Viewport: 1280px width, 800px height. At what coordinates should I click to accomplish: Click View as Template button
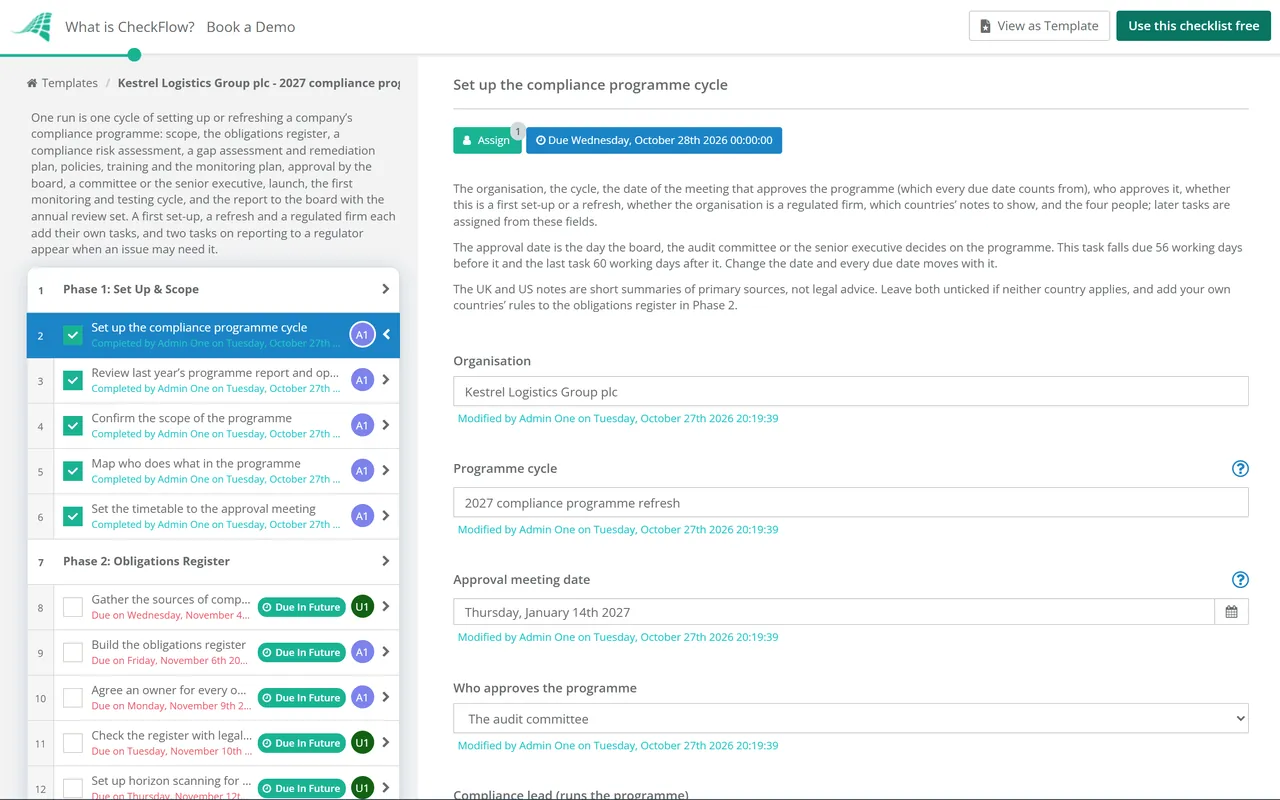[x=1039, y=26]
